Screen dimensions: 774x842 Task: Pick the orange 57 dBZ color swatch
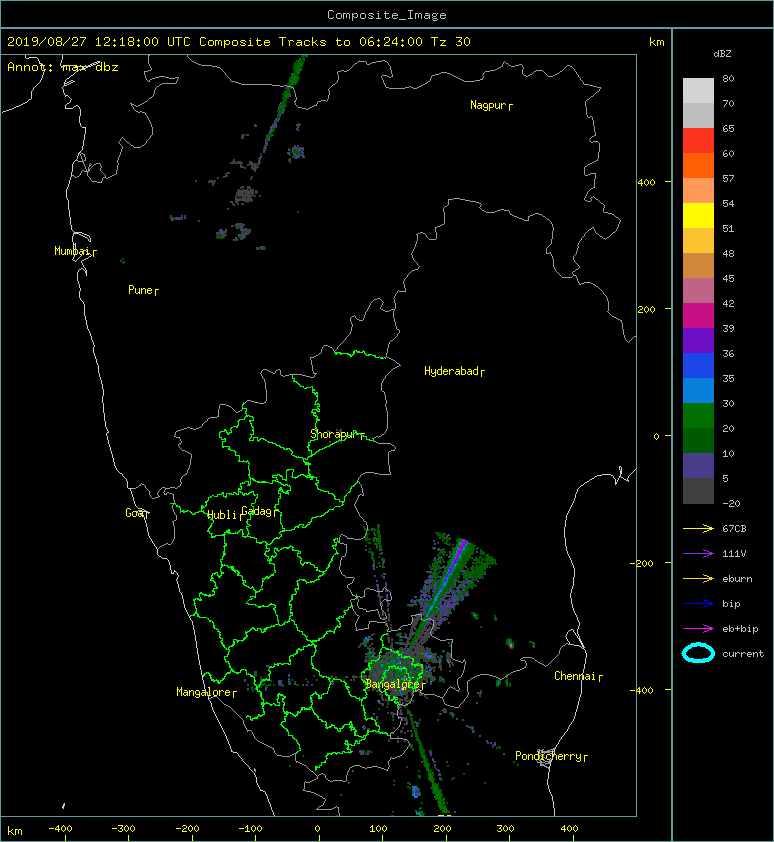698,165
